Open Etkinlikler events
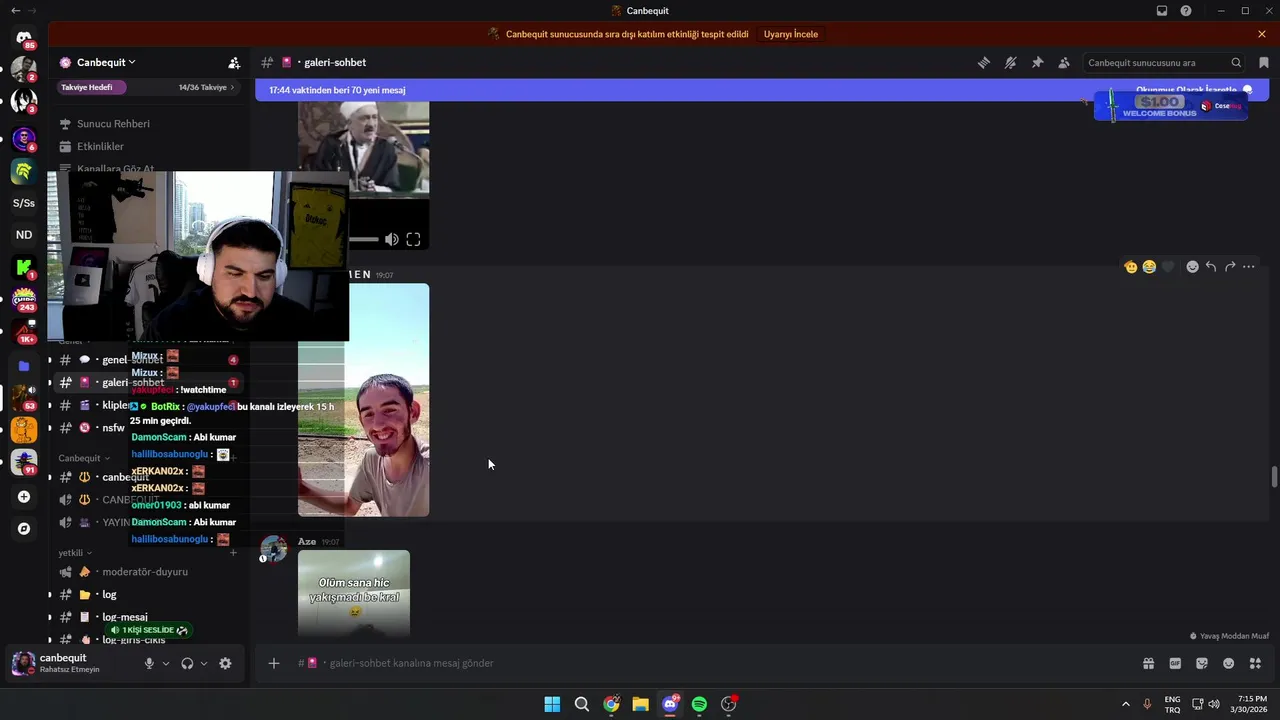Screen dimensions: 1280x720 point(100,147)
